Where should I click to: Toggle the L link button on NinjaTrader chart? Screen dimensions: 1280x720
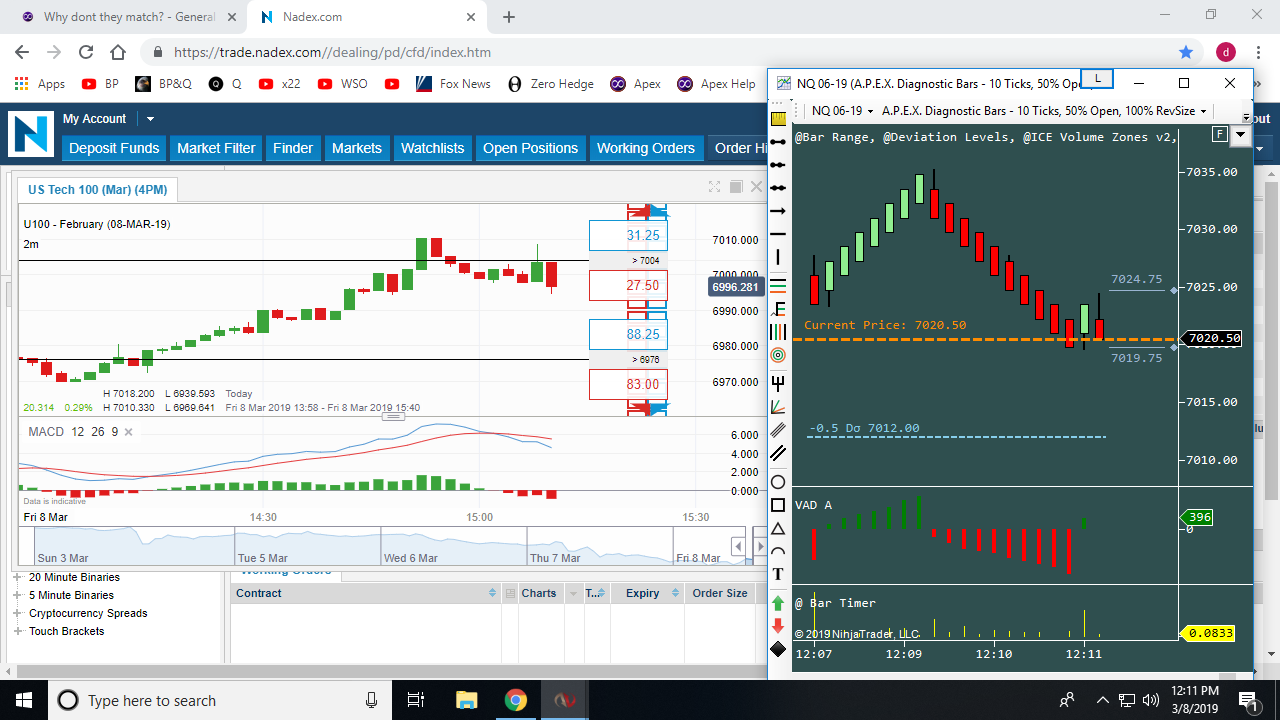point(1097,78)
